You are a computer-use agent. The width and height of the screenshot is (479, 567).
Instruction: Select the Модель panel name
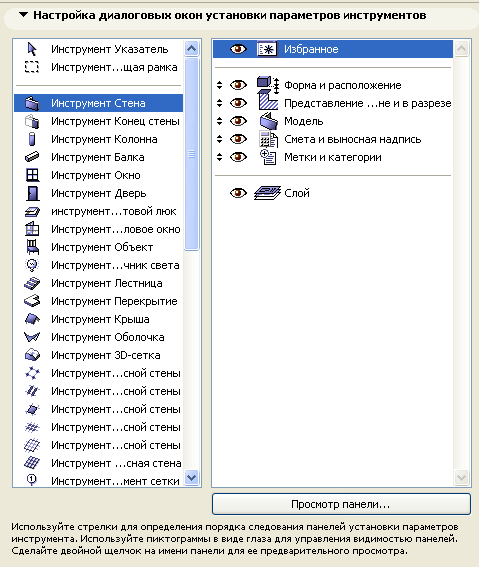coord(304,121)
